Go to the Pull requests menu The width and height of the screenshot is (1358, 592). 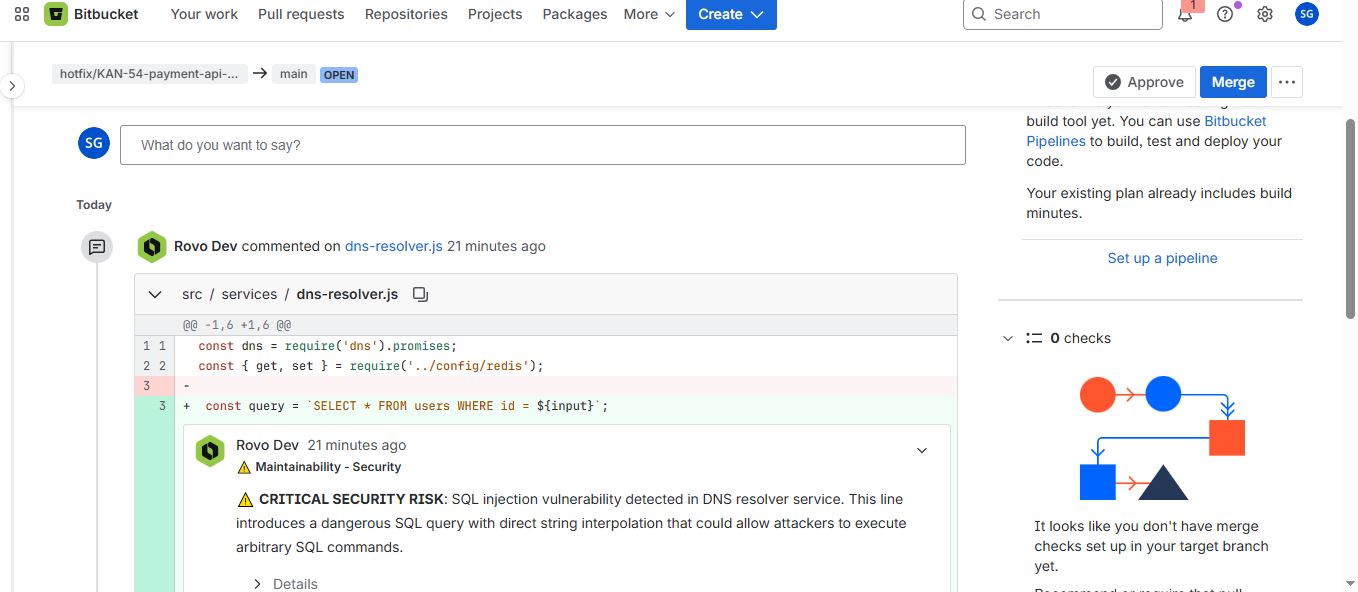pos(301,14)
